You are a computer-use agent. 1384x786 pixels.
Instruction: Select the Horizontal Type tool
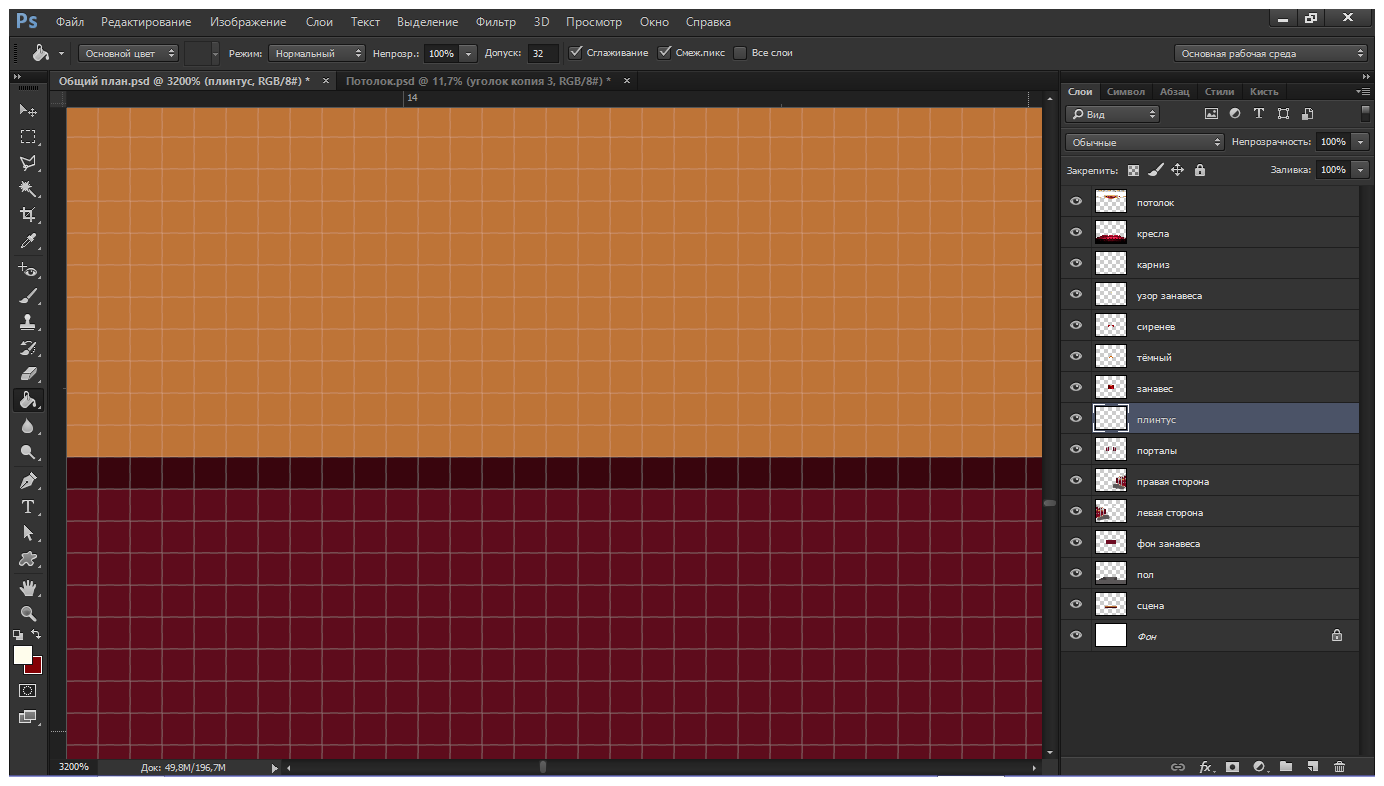(28, 507)
